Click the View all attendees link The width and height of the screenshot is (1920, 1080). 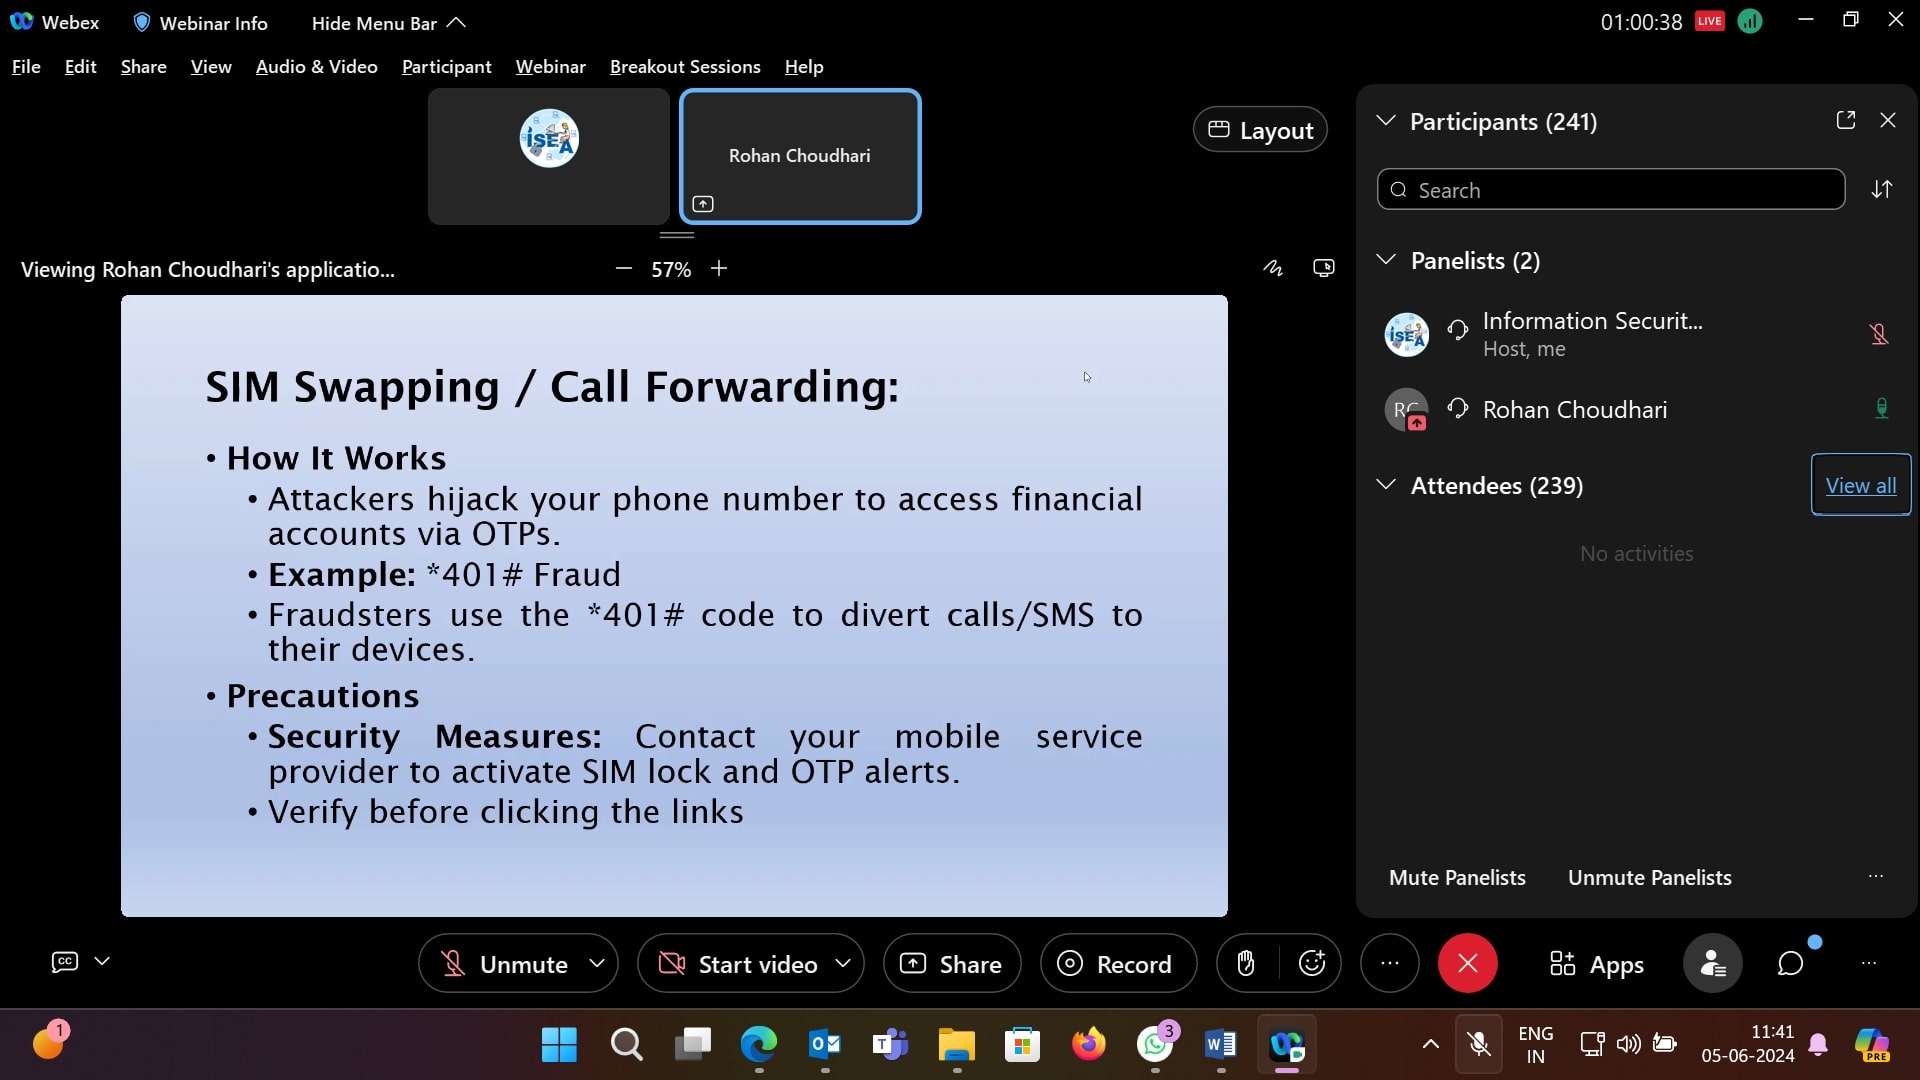click(1860, 486)
